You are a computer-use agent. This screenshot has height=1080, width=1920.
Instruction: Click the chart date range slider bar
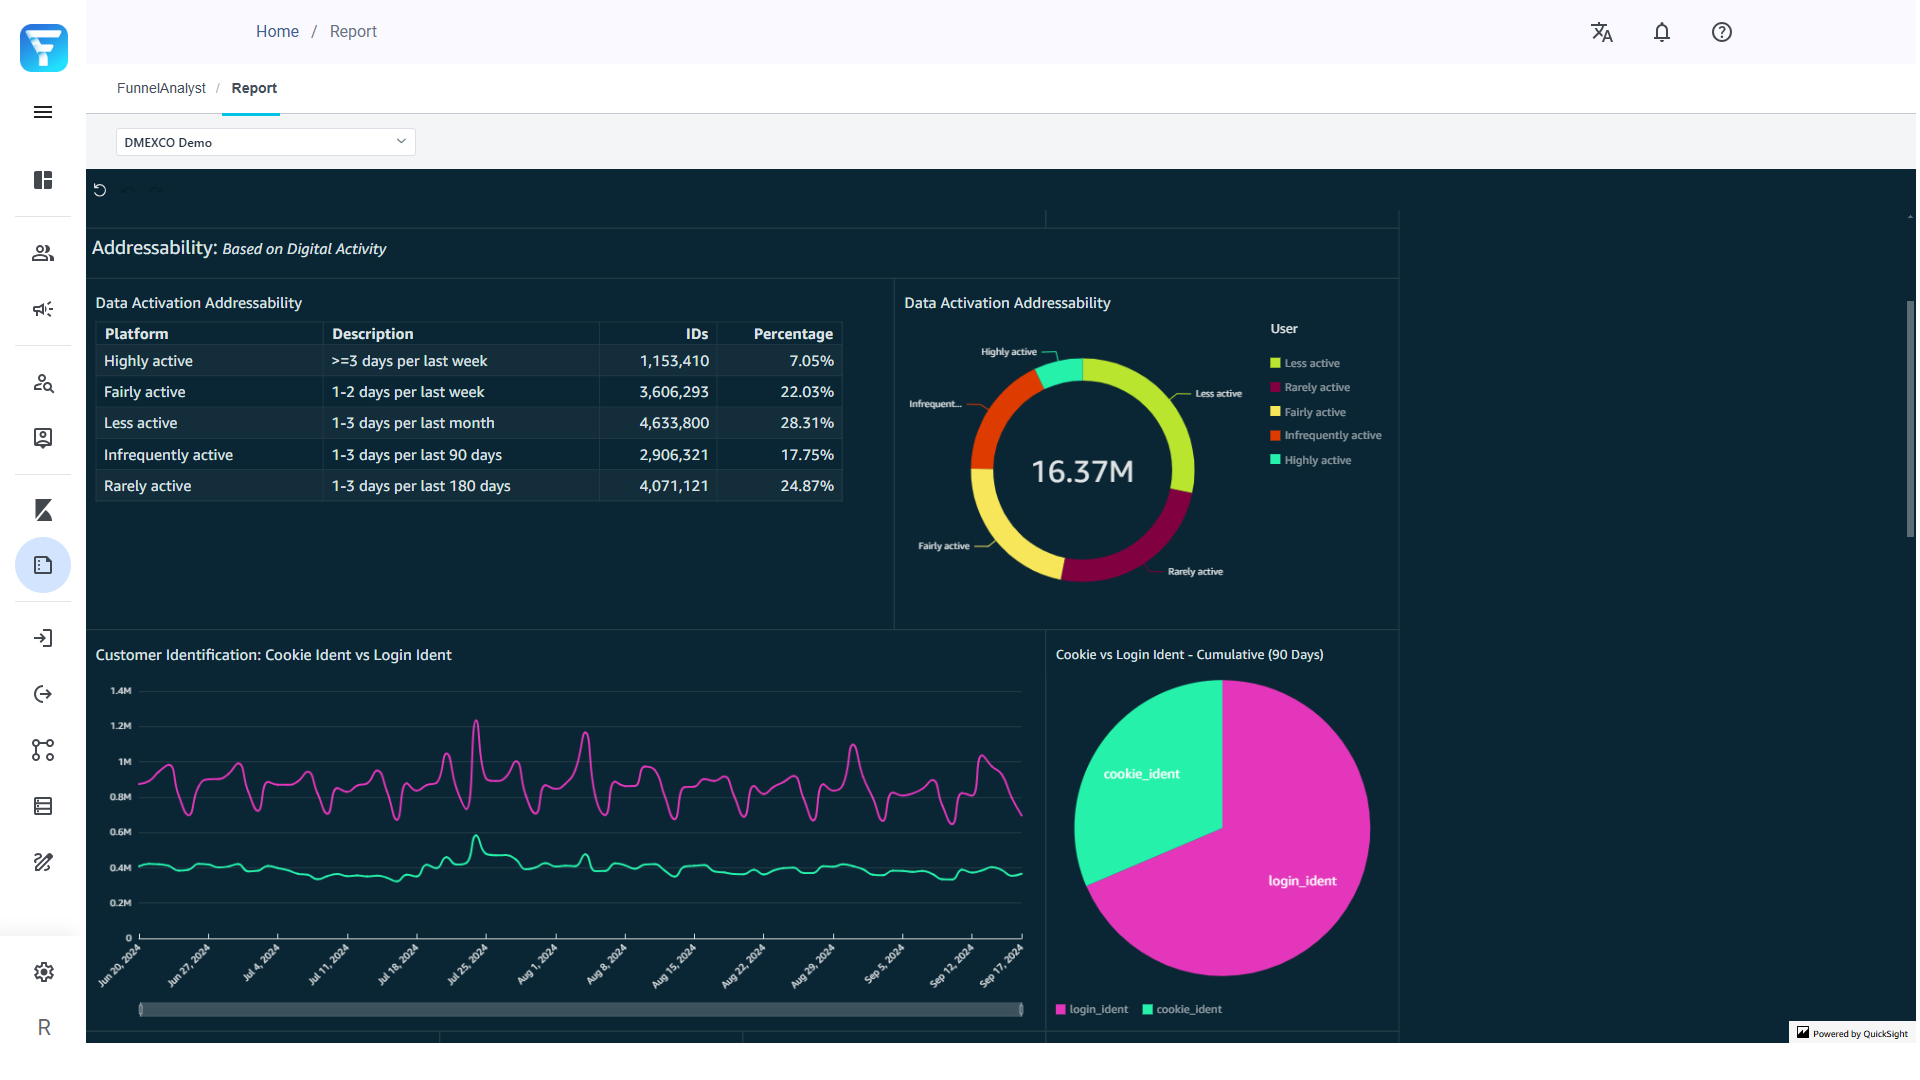coord(580,1010)
